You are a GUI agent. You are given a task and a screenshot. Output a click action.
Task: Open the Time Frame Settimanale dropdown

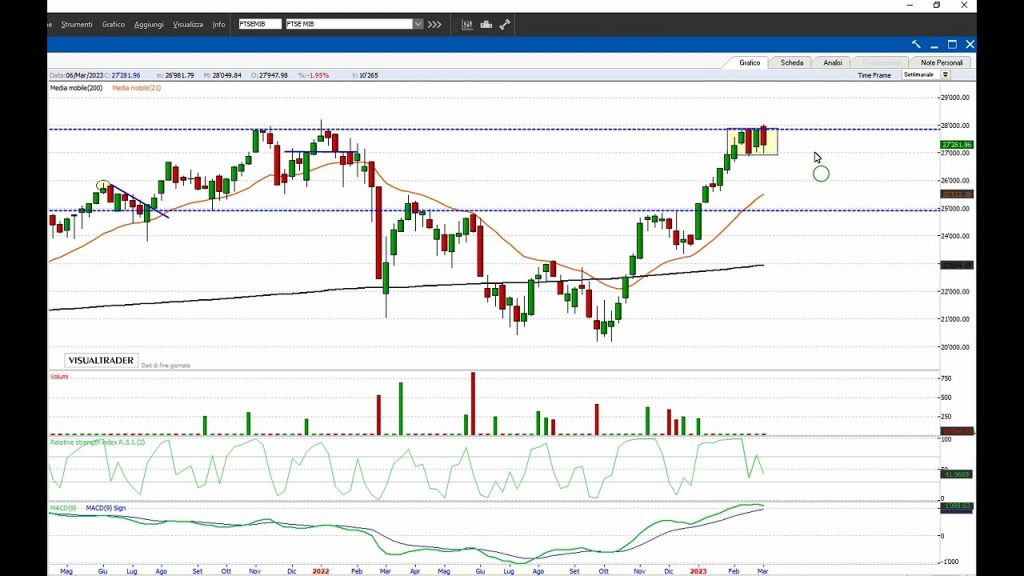[x=945, y=75]
